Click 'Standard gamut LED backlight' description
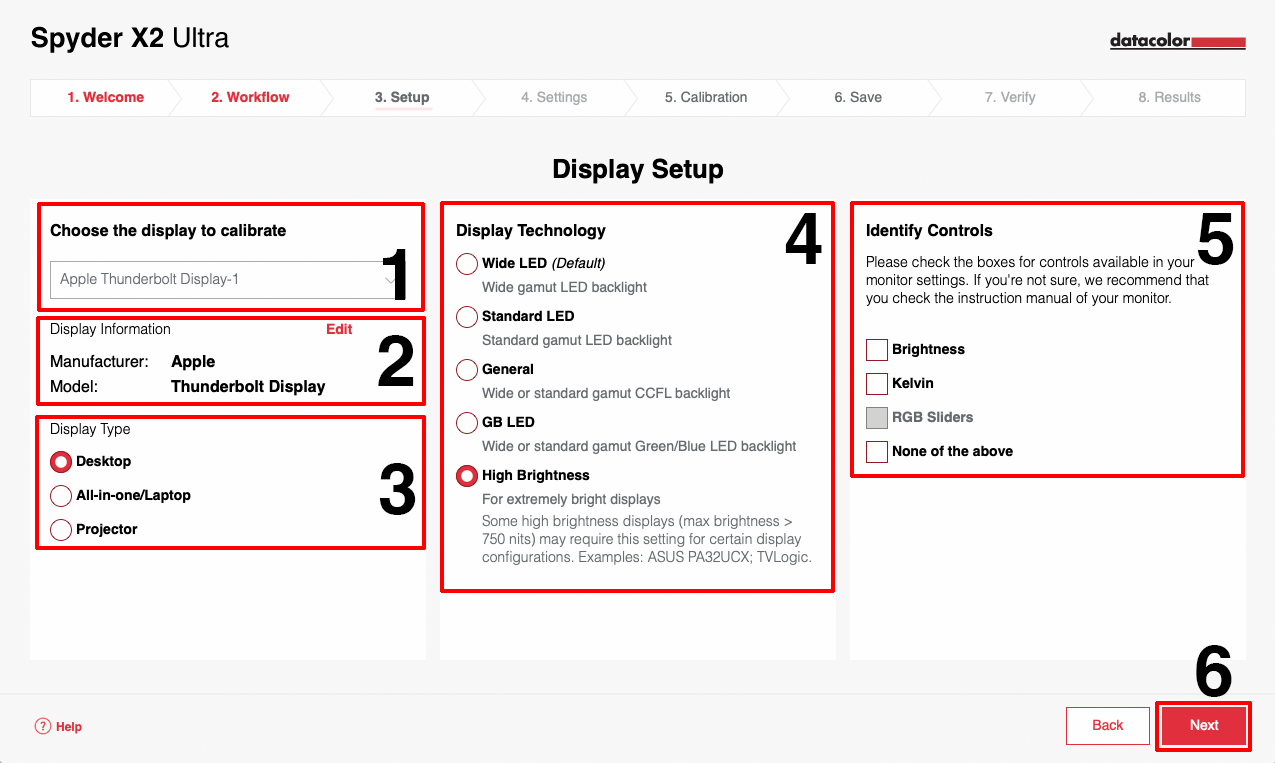Screen dimensions: 1275x763 [577, 340]
